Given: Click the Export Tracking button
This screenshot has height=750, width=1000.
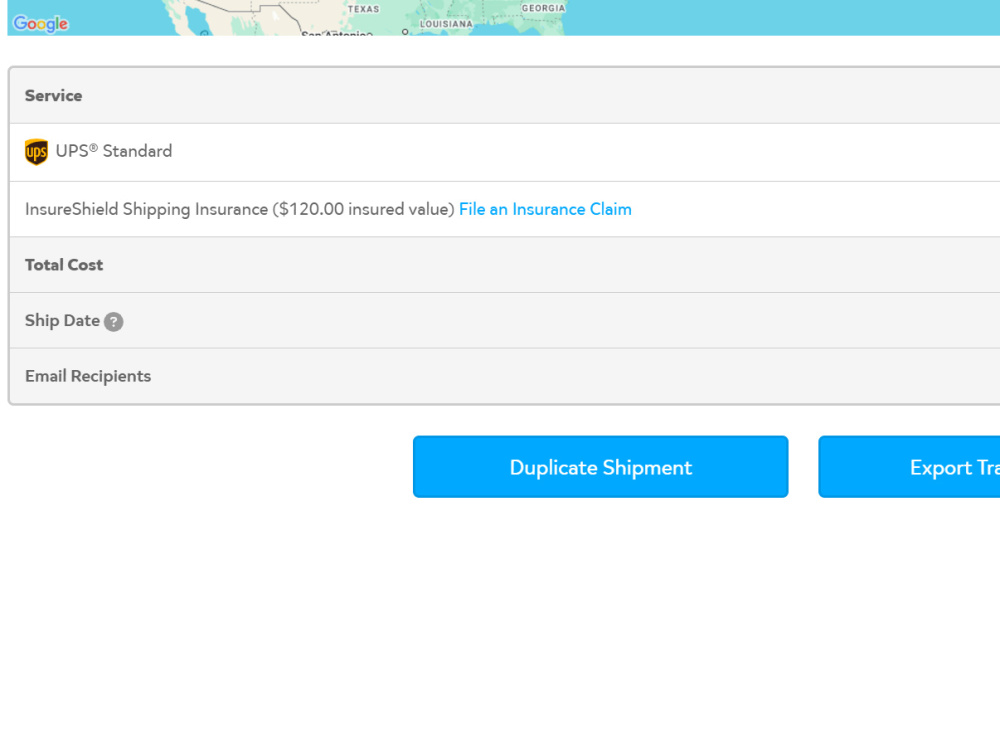Looking at the screenshot, I should pos(909,467).
